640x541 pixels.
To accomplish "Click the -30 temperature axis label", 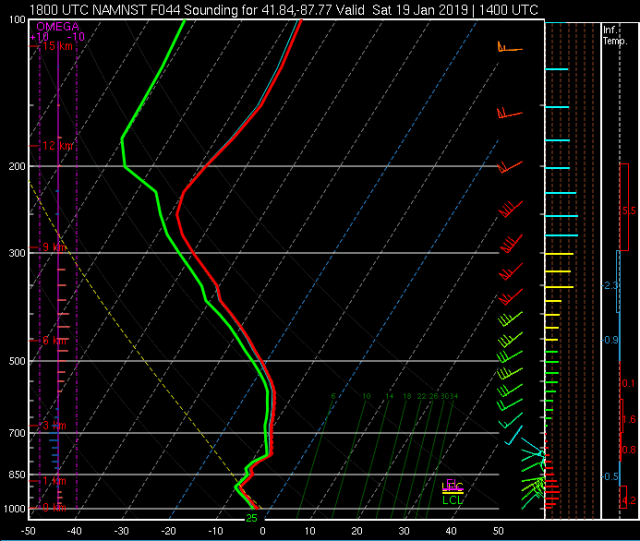I will point(122,530).
